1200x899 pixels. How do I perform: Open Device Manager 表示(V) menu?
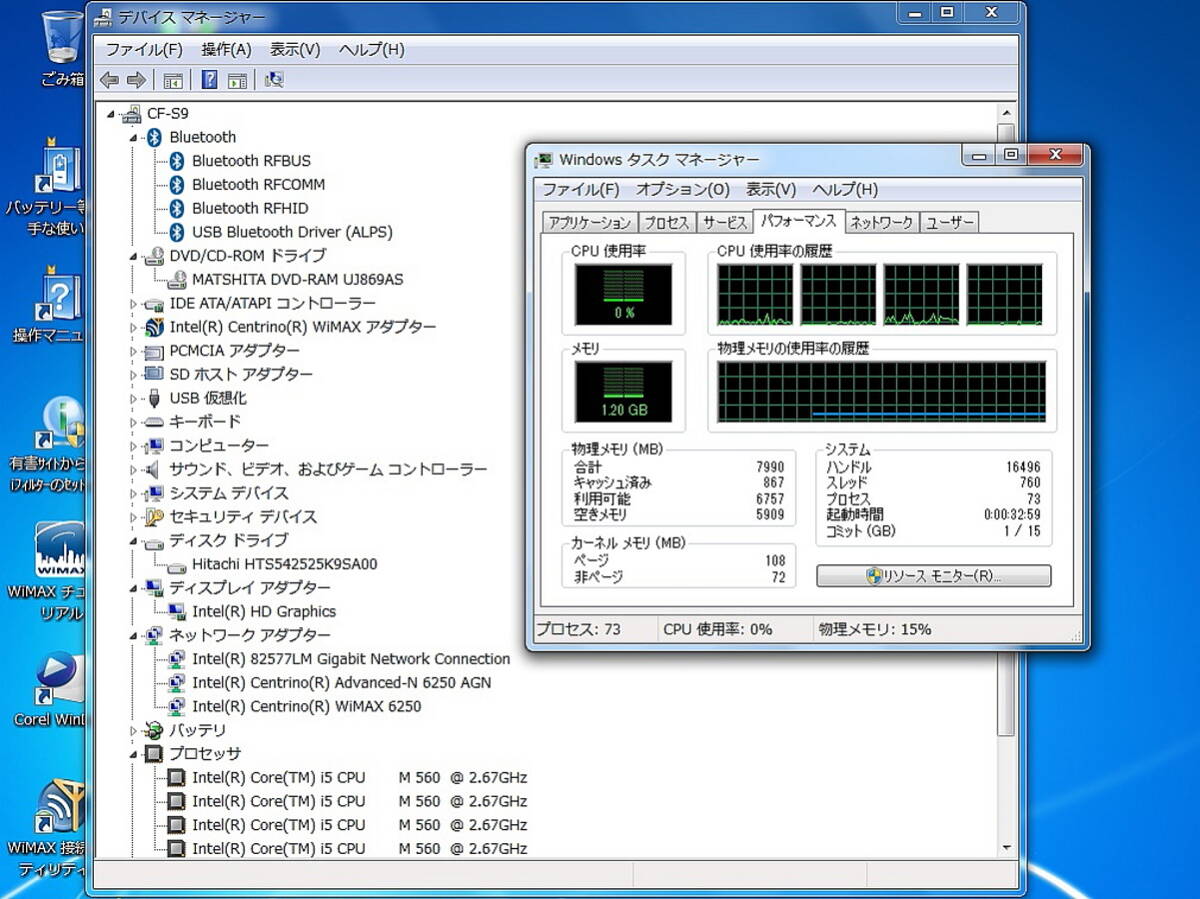295,49
